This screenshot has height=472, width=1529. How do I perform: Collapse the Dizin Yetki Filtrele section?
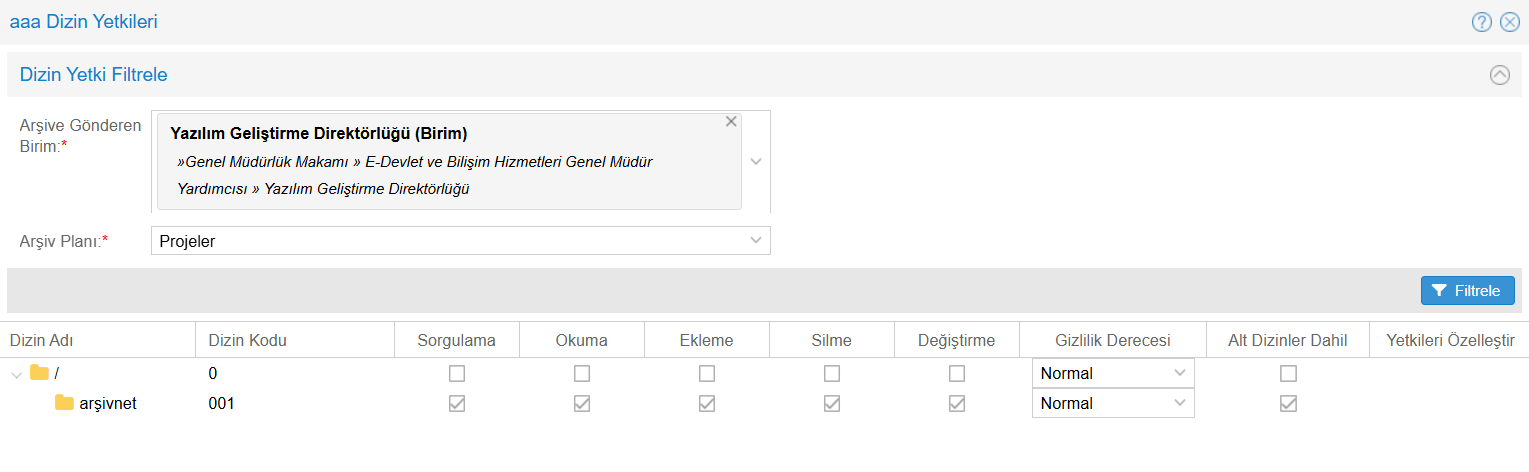1499,75
